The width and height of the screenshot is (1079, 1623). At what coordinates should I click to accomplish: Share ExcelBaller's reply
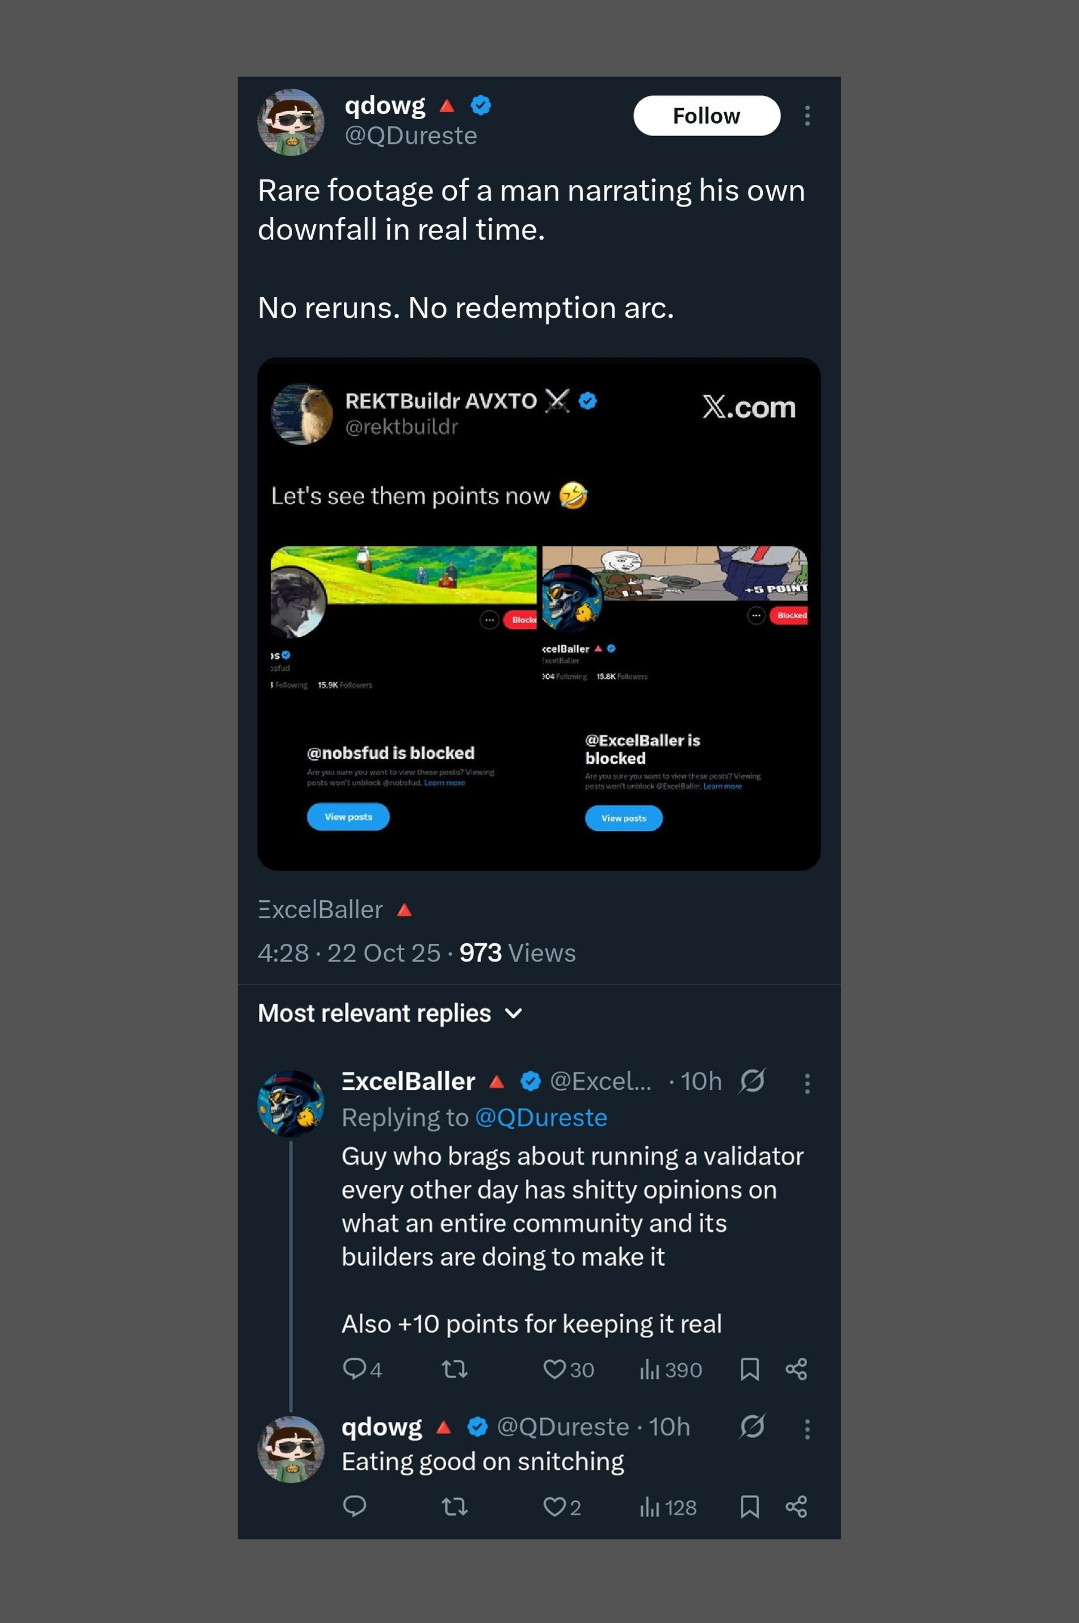tap(796, 1369)
